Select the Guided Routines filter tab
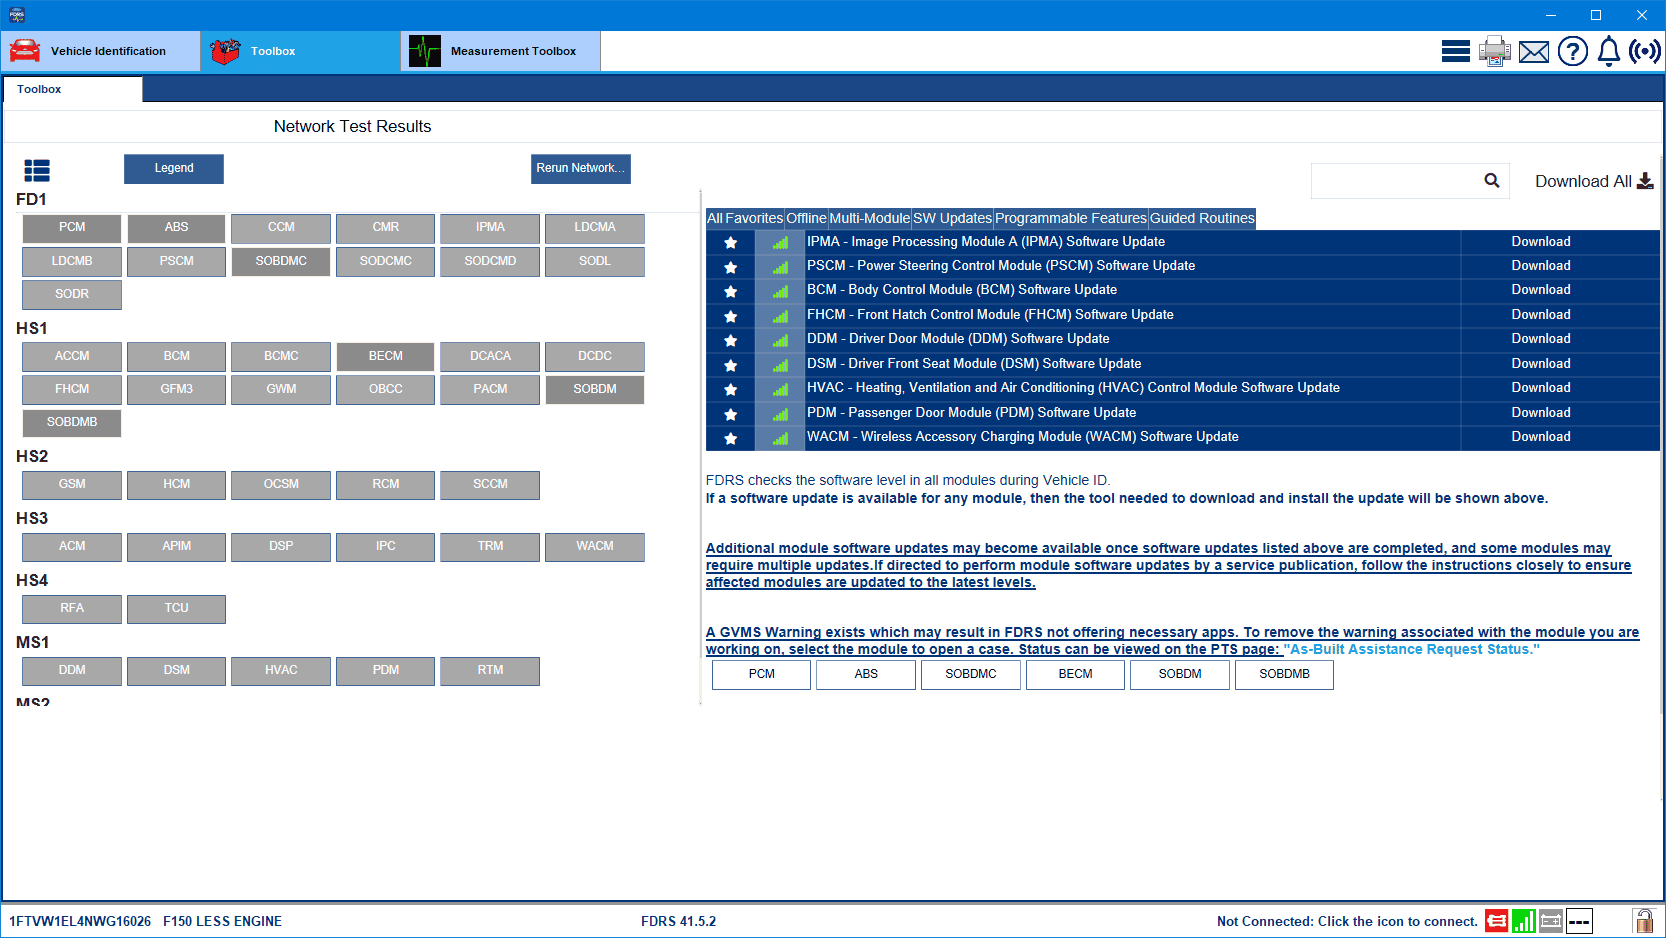The width and height of the screenshot is (1666, 938). point(1201,218)
